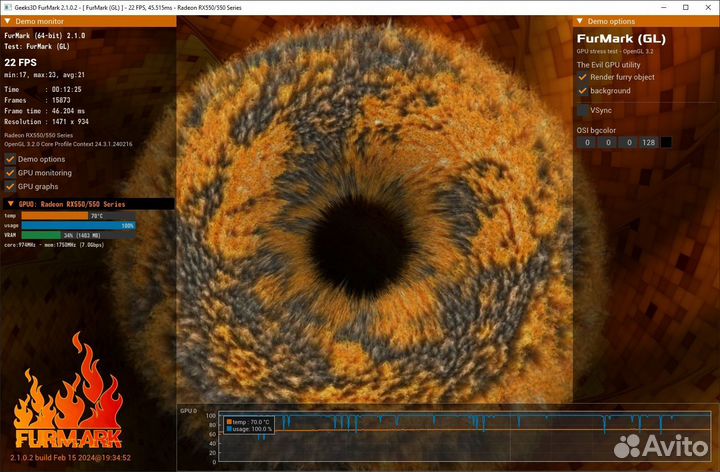Enable the VSync checkbox
Viewport: 720px width, 472px height.
[x=583, y=110]
